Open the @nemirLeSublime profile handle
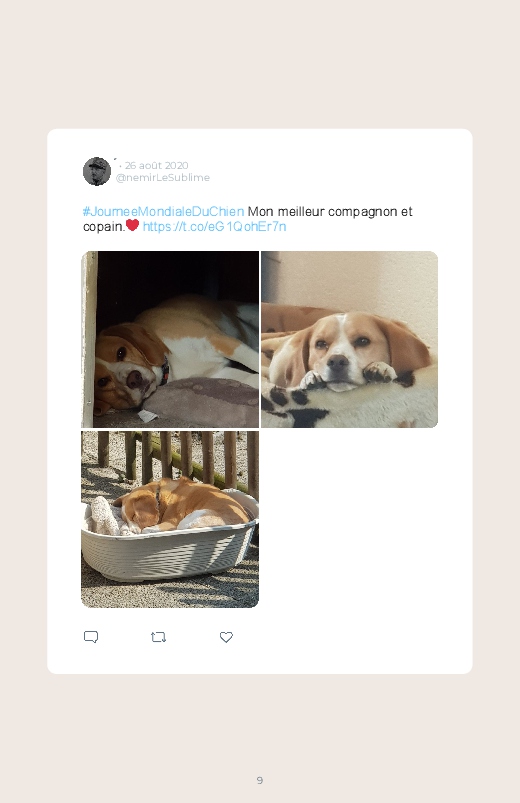This screenshot has width=520, height=803. pos(163,177)
